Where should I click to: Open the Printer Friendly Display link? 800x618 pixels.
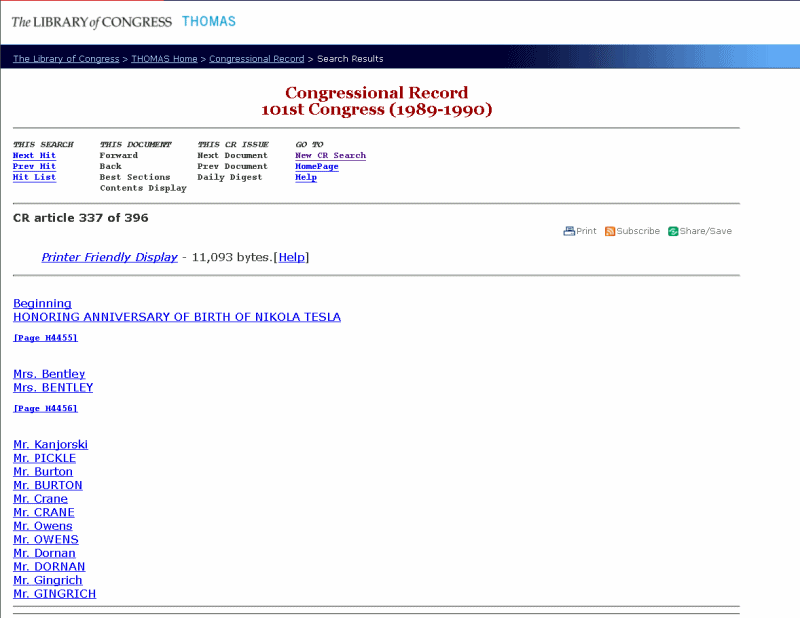click(x=109, y=258)
